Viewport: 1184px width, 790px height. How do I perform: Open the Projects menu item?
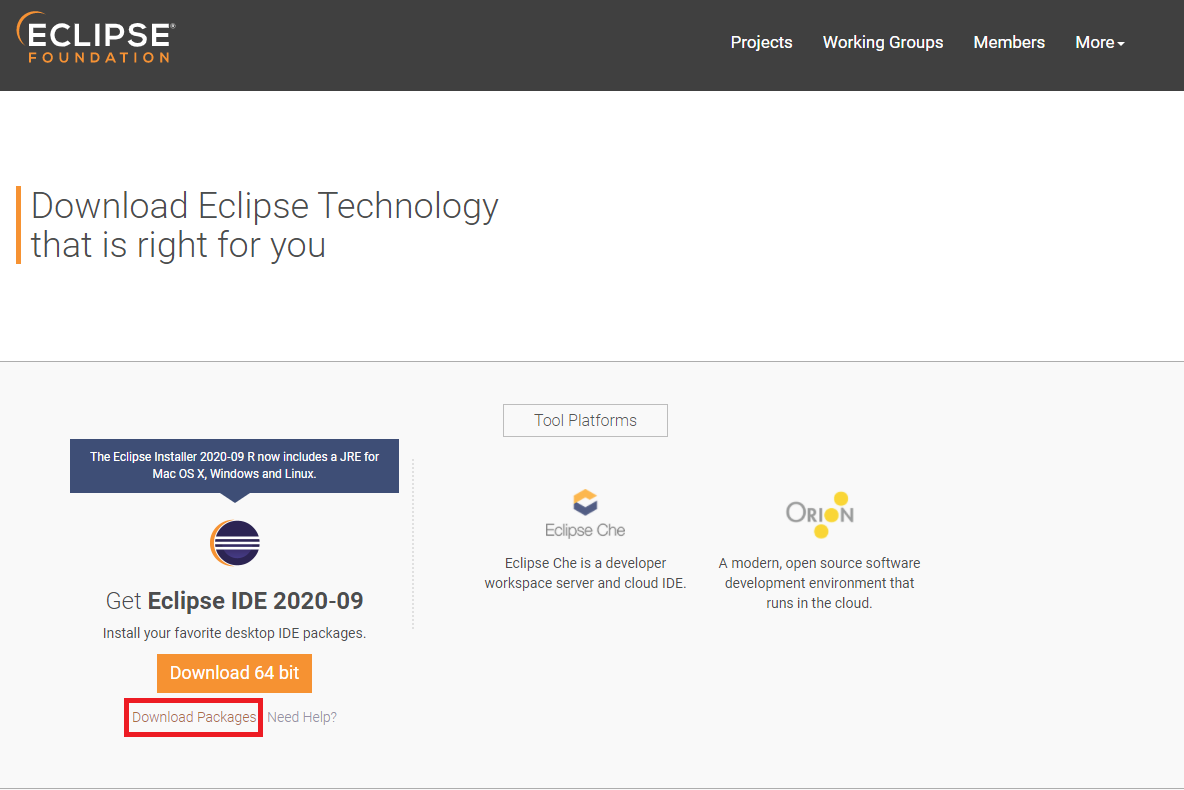point(761,42)
